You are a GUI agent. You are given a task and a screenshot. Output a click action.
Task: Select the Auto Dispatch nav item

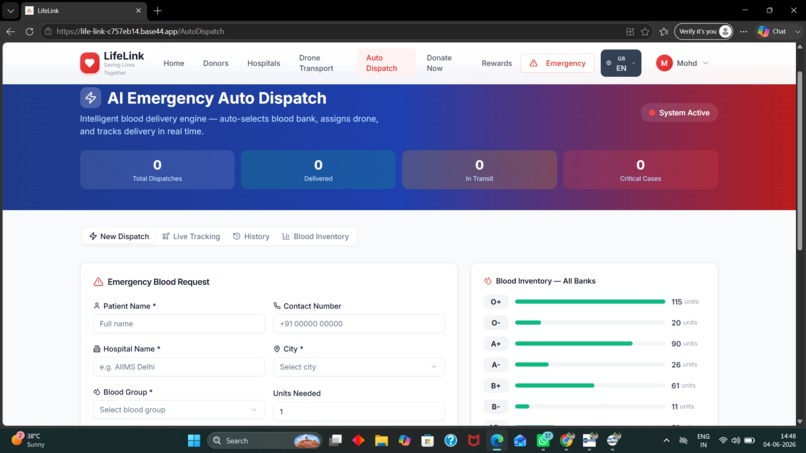point(387,63)
